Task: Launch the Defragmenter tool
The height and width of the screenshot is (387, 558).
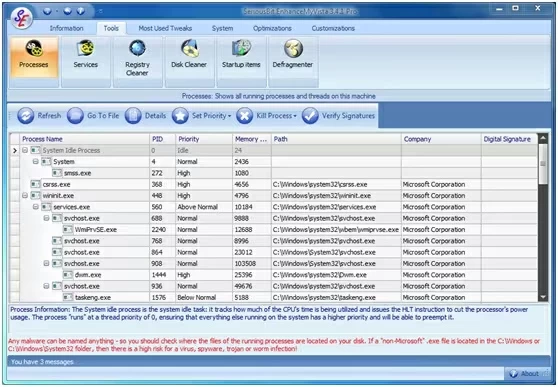Action: click(293, 61)
